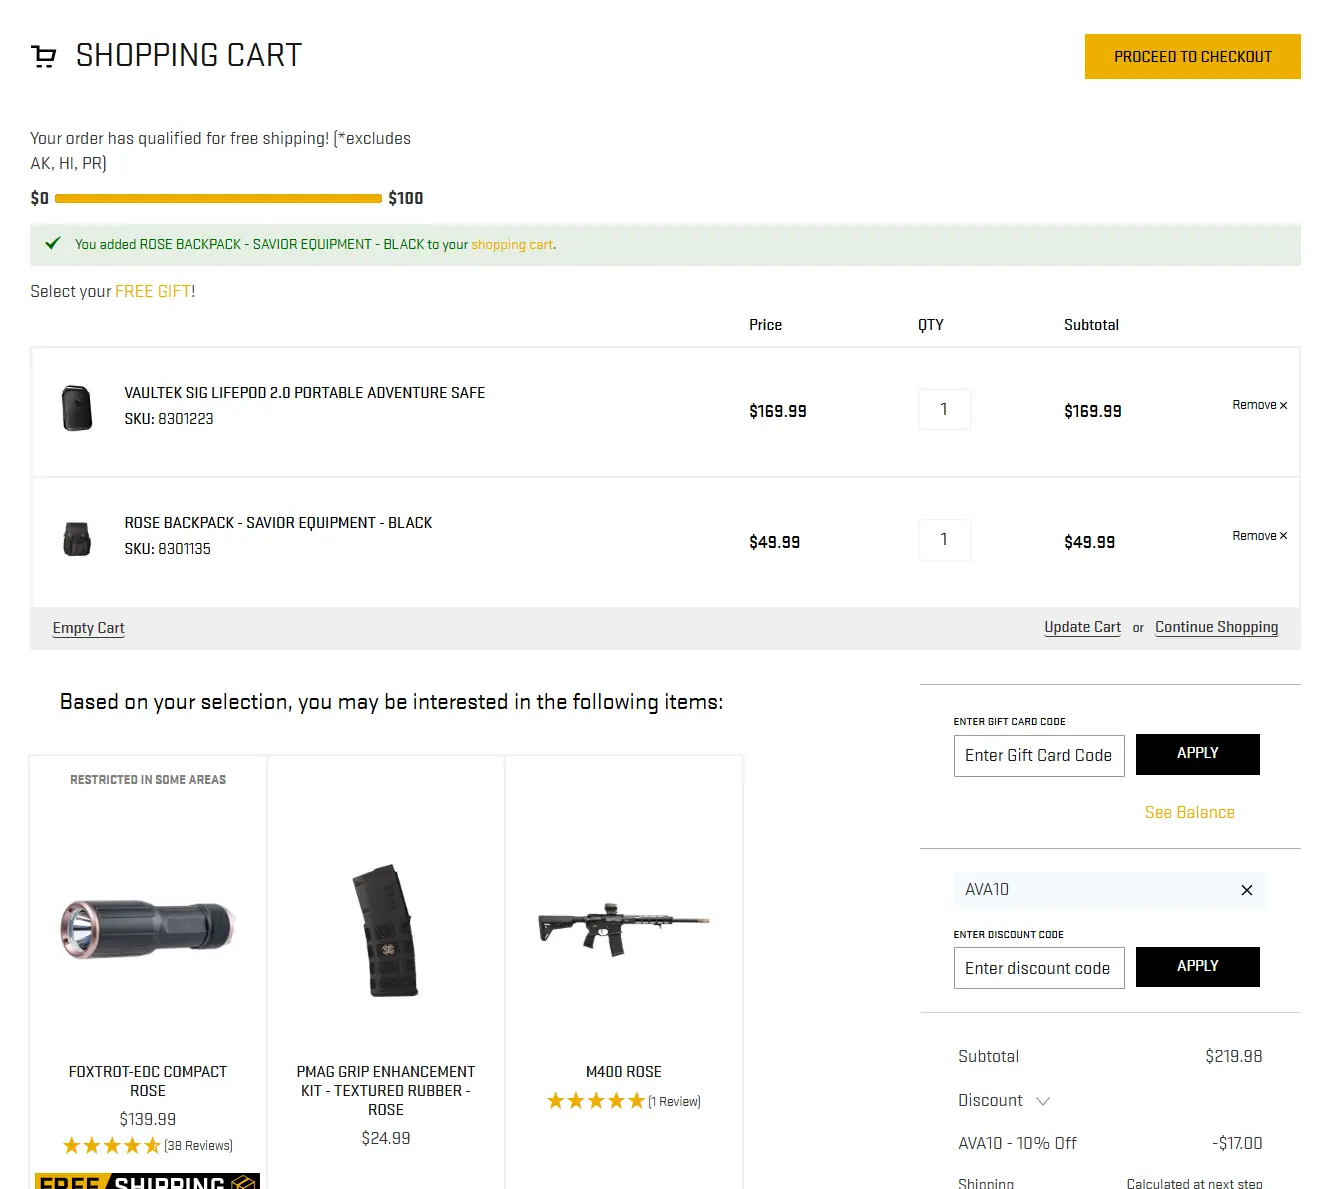
Task: Click the Vaultek Lifepod safe thumbnail
Action: 77,408
